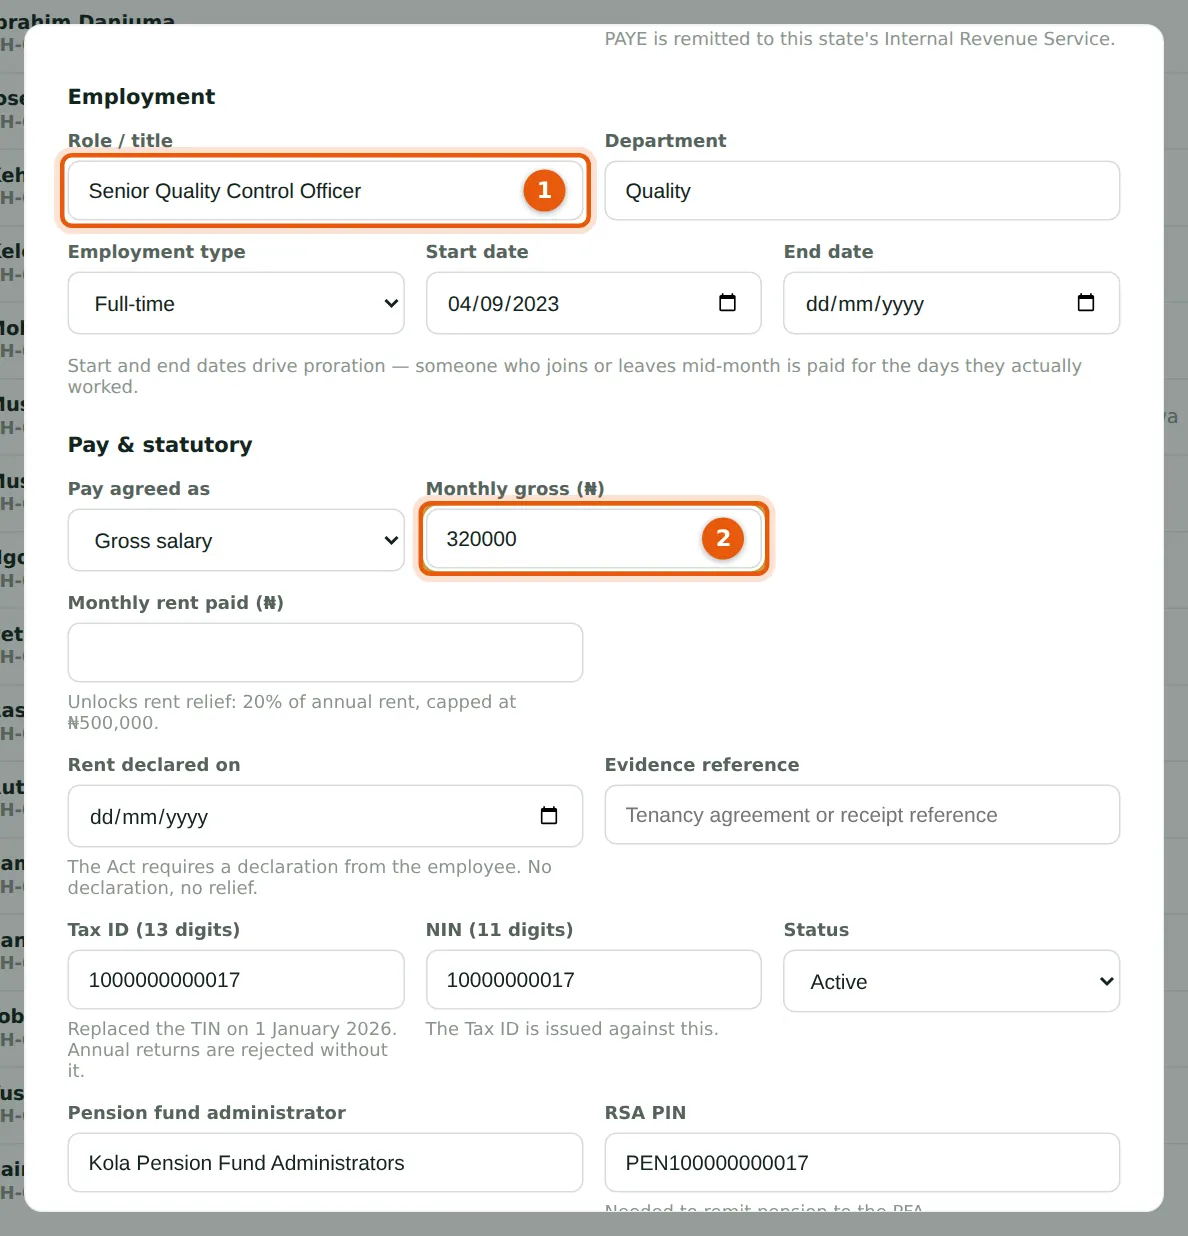This screenshot has width=1188, height=1236.
Task: Click the orange step 1 badge
Action: tap(544, 190)
